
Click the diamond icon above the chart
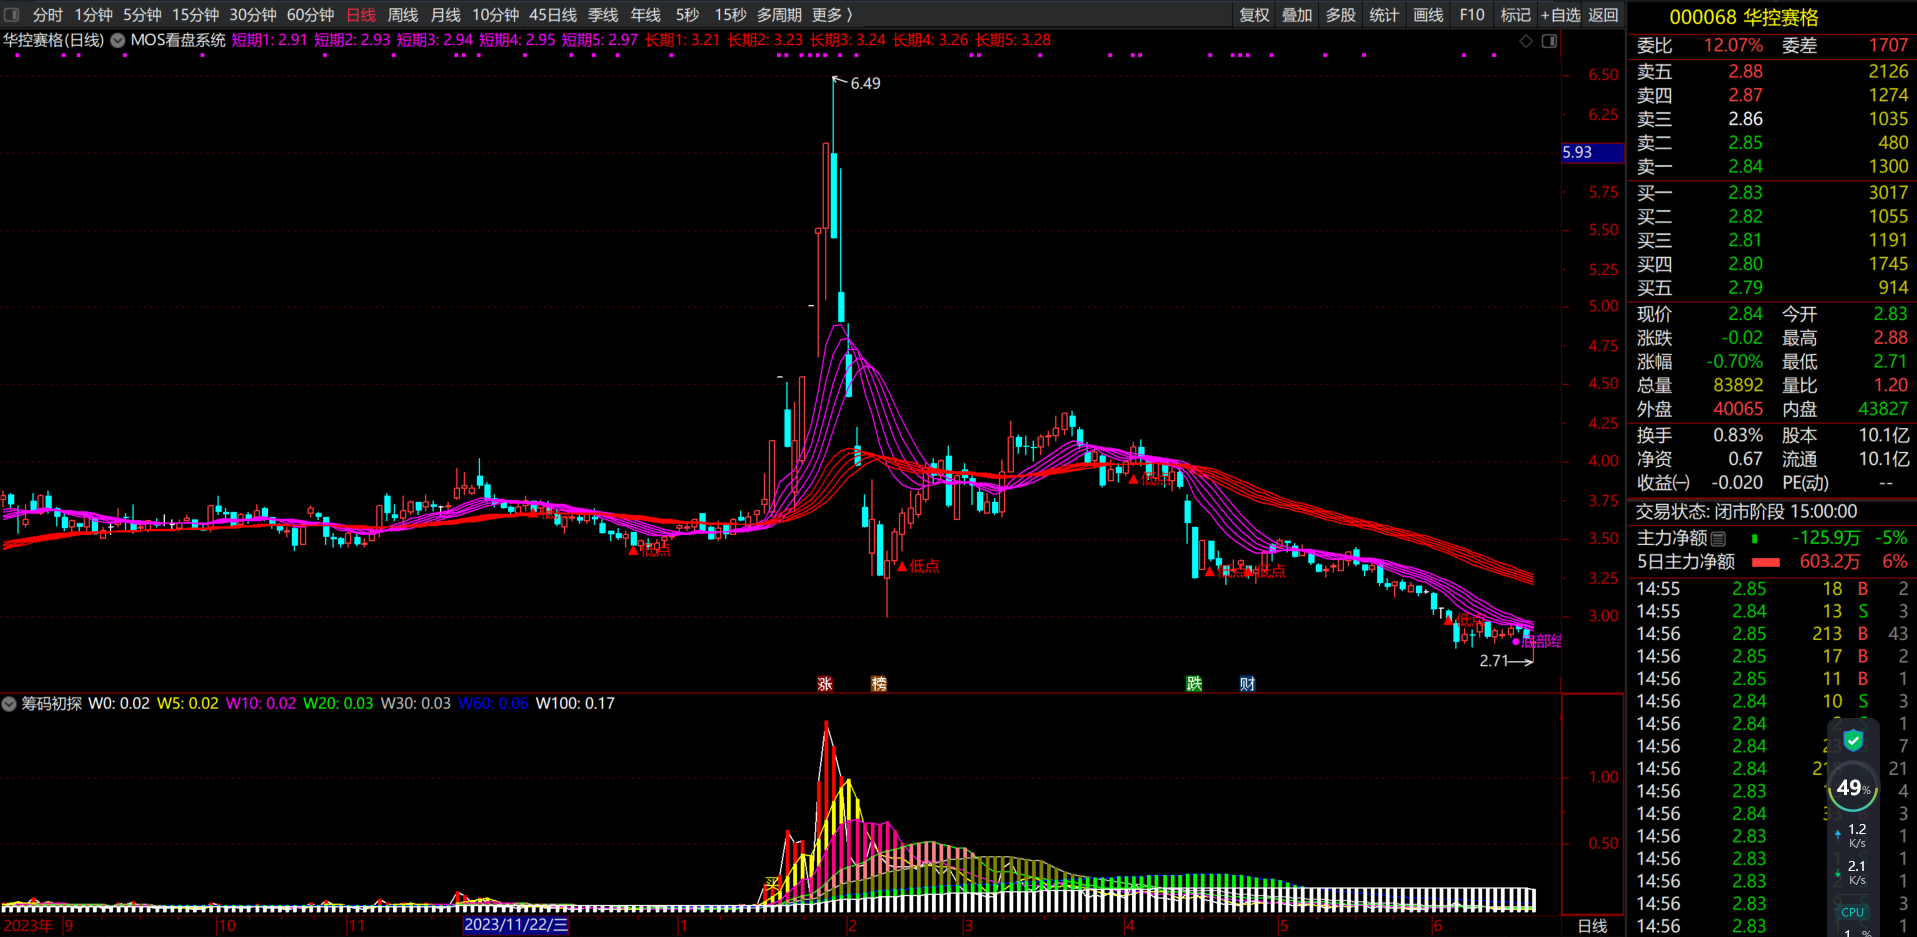coord(1526,41)
